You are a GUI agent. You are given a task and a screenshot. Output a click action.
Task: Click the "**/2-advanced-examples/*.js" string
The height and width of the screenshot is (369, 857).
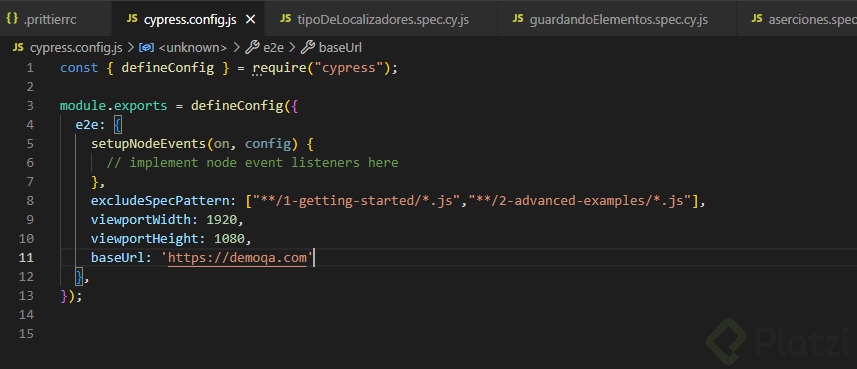[579, 201]
